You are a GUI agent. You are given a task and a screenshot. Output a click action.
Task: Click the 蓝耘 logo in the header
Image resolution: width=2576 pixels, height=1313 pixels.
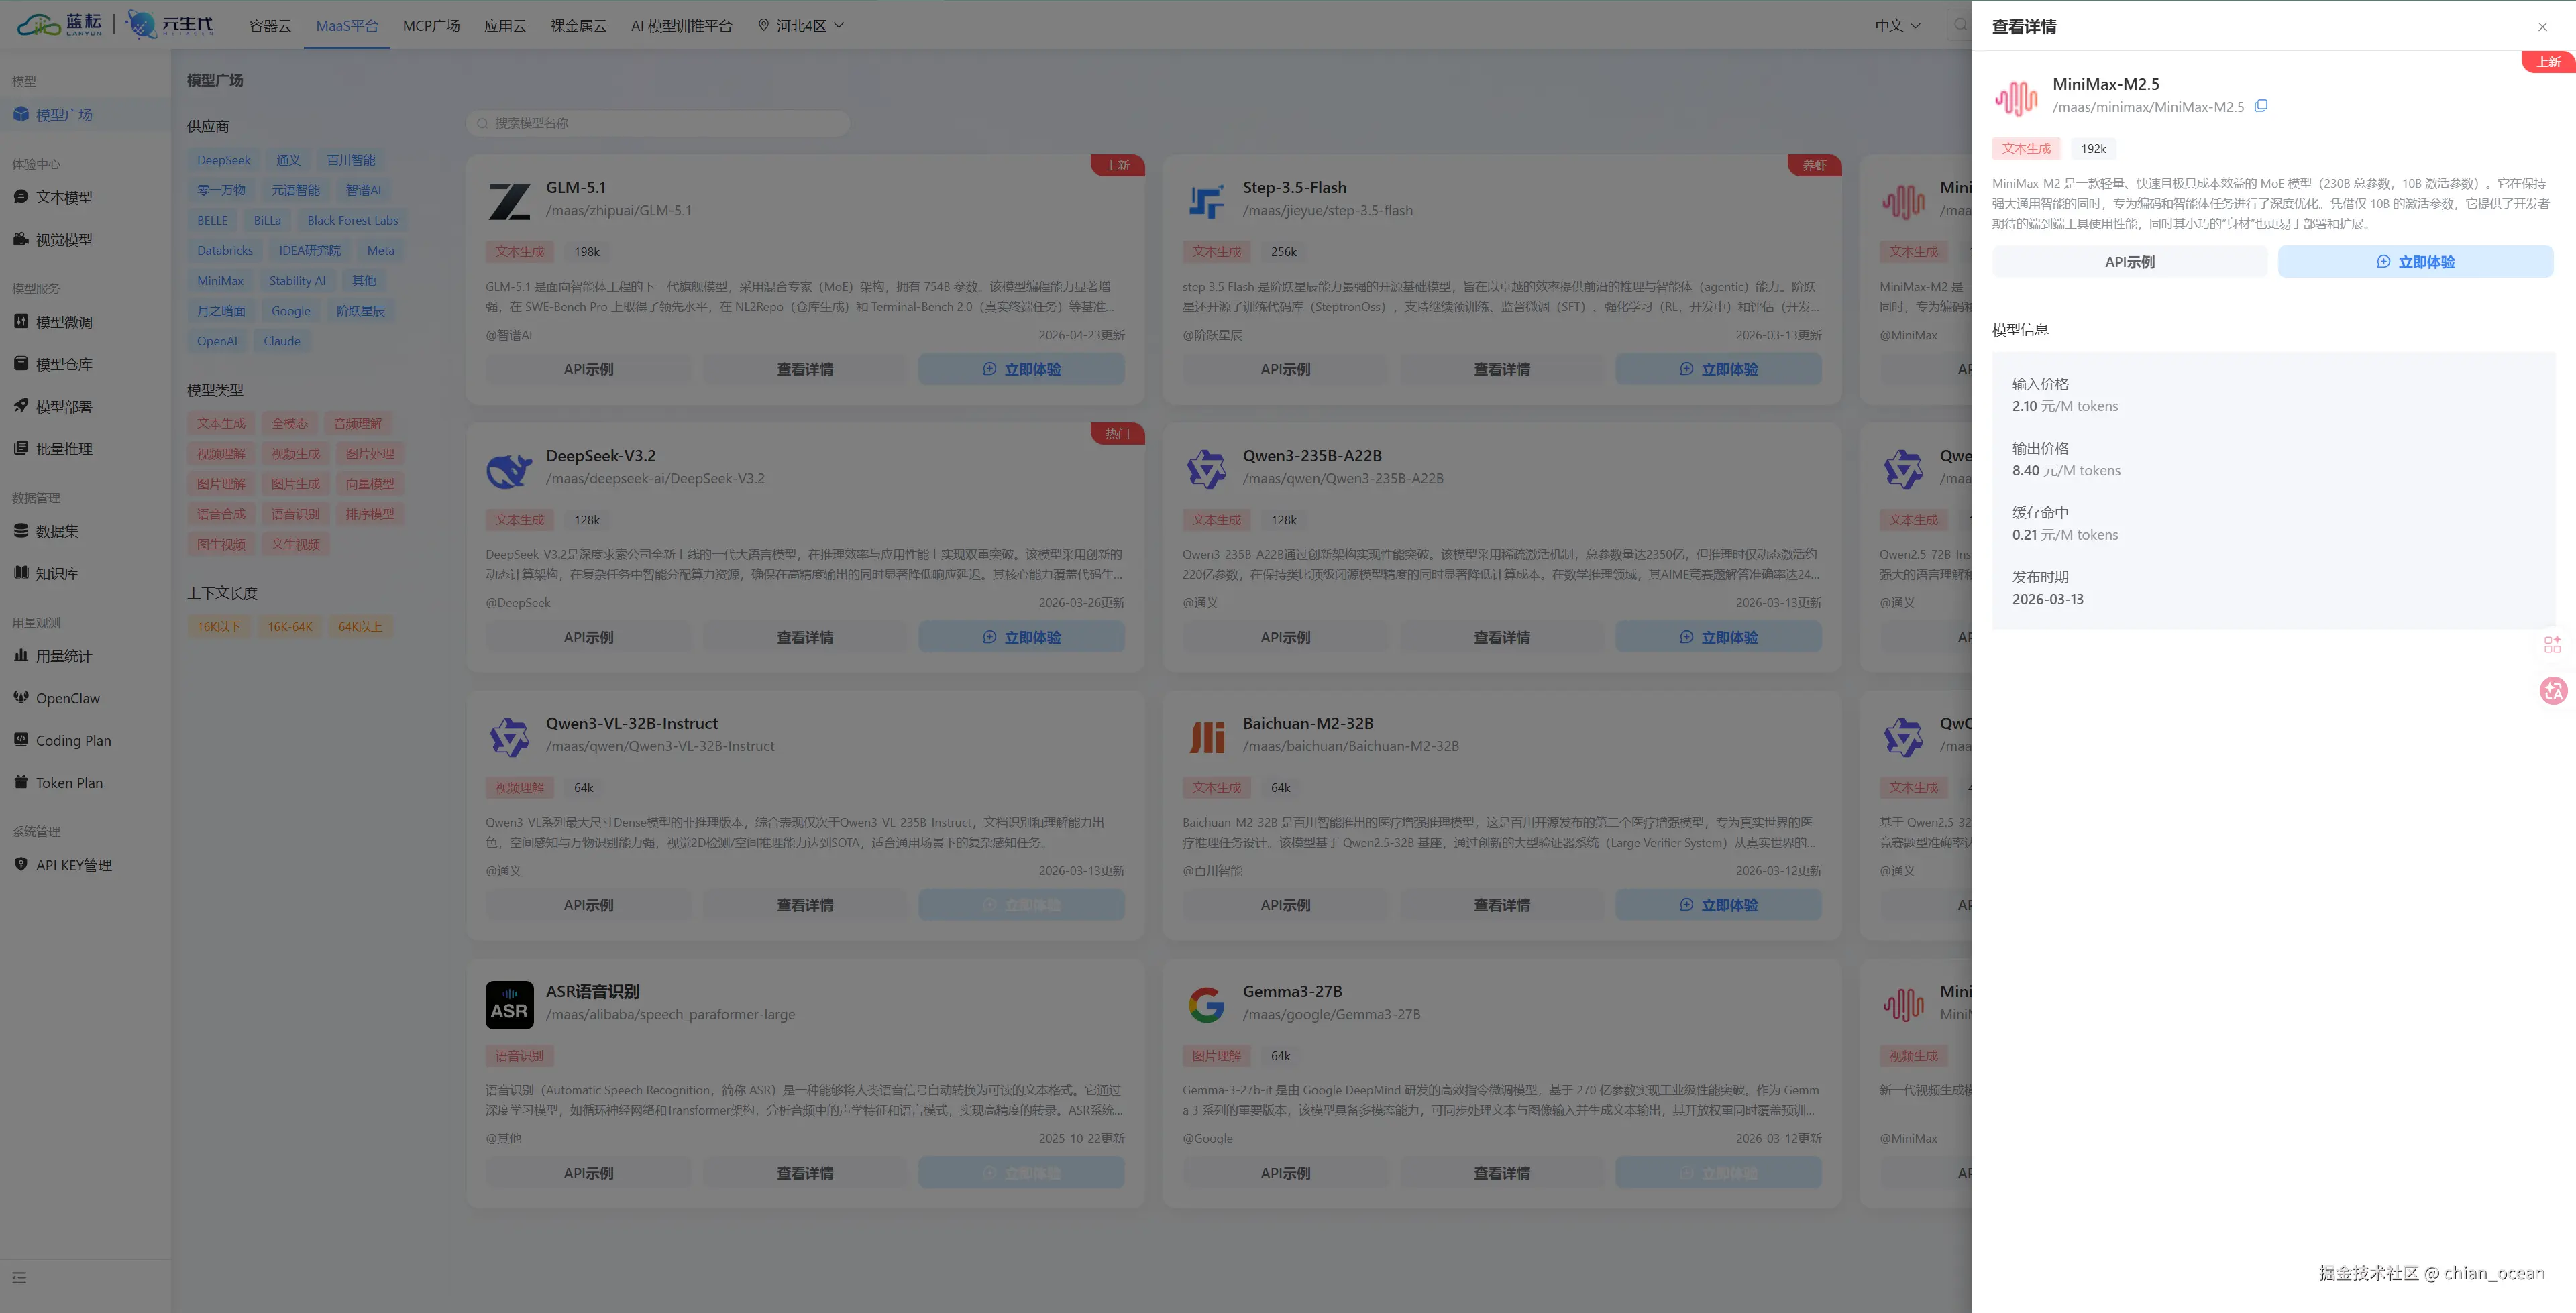pos(60,25)
